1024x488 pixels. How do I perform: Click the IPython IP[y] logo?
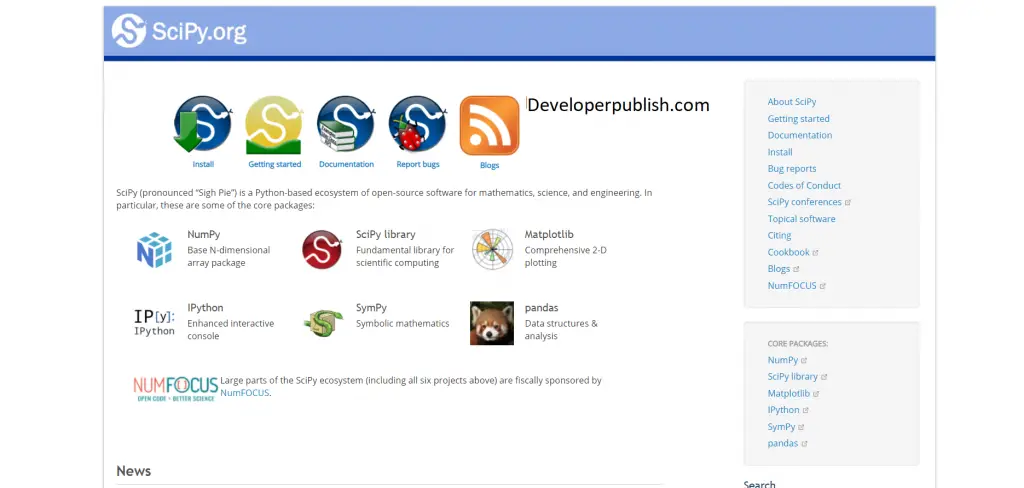click(x=154, y=322)
